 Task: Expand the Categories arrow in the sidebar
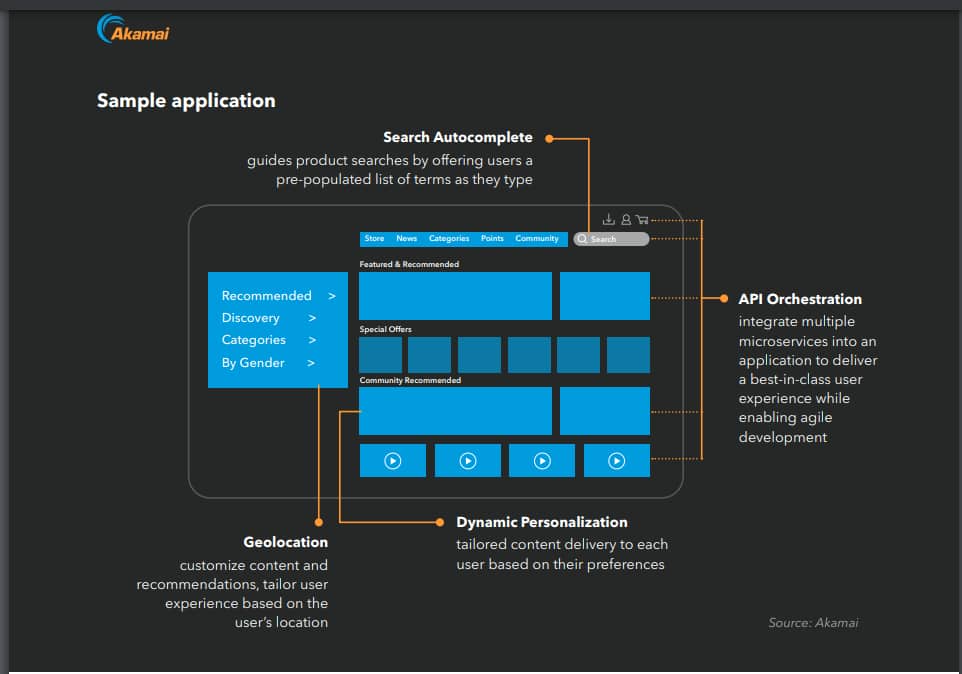pyautogui.click(x=312, y=340)
